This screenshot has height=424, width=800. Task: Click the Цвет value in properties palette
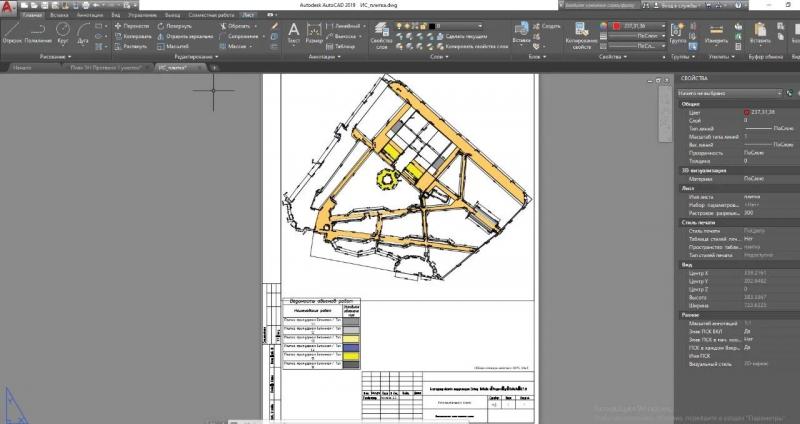point(763,112)
